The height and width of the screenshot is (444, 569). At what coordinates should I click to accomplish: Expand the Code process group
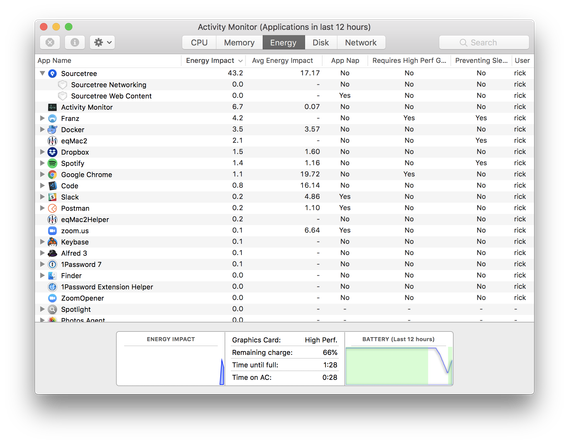coord(42,186)
